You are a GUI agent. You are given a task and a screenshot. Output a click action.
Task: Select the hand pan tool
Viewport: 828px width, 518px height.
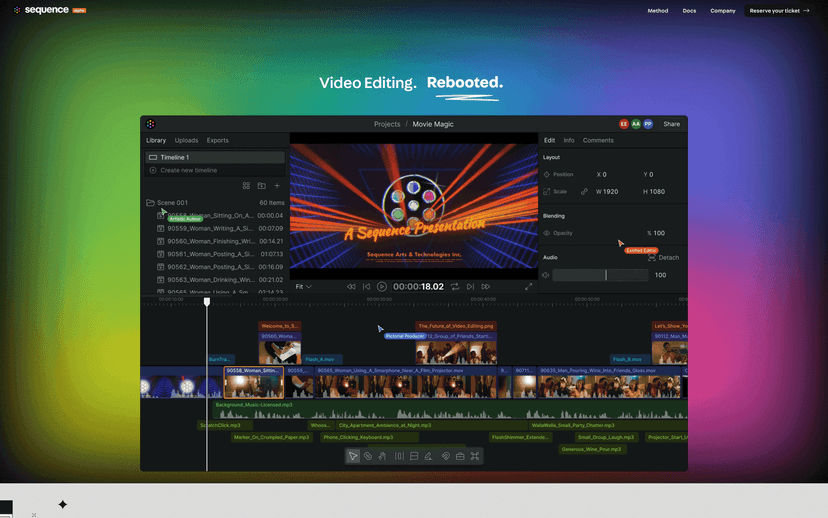coord(383,456)
